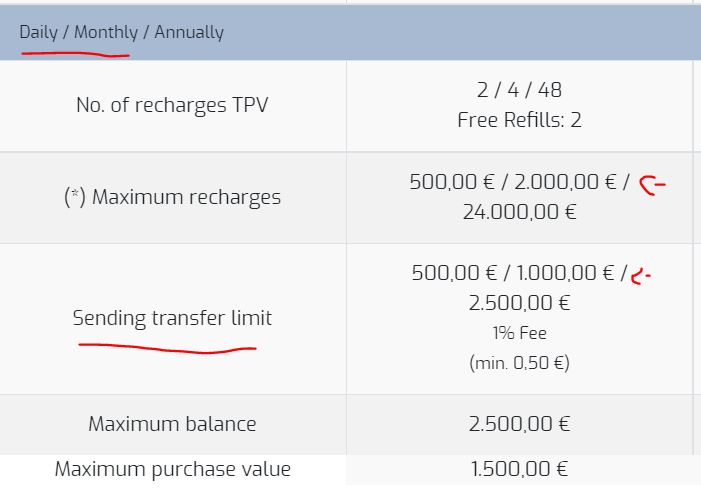Select the Maximum purchase value label
This screenshot has height=502, width=701.
tap(172, 469)
